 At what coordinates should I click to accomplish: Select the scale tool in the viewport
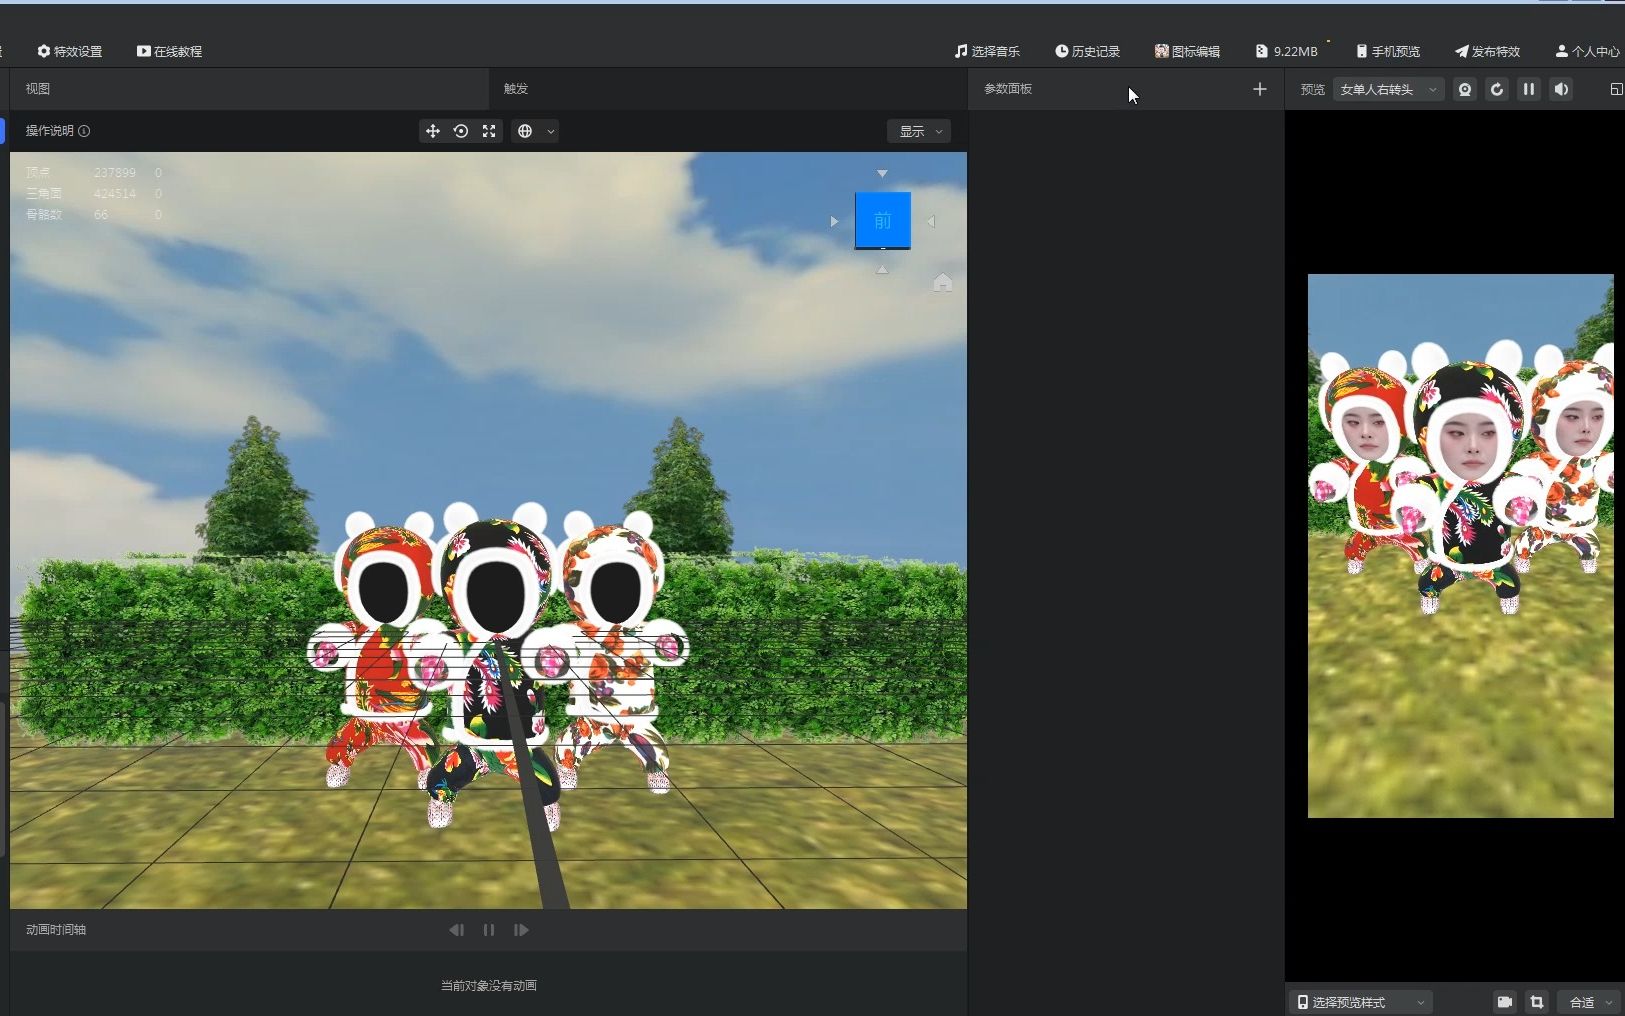489,131
